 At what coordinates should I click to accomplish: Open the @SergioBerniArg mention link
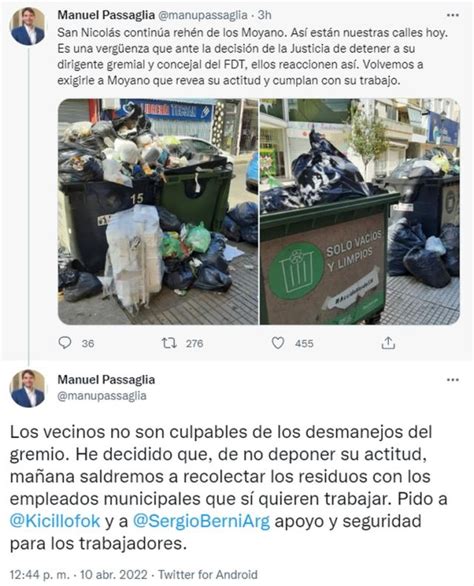pos(201,521)
